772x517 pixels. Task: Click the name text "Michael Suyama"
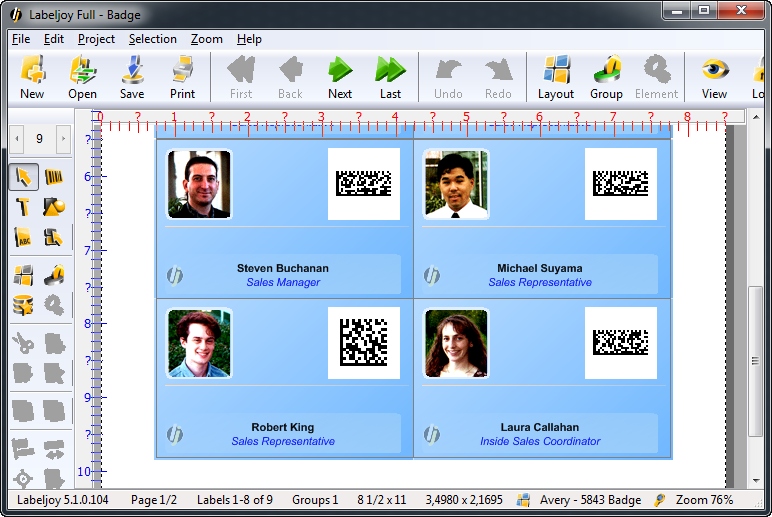[540, 268]
